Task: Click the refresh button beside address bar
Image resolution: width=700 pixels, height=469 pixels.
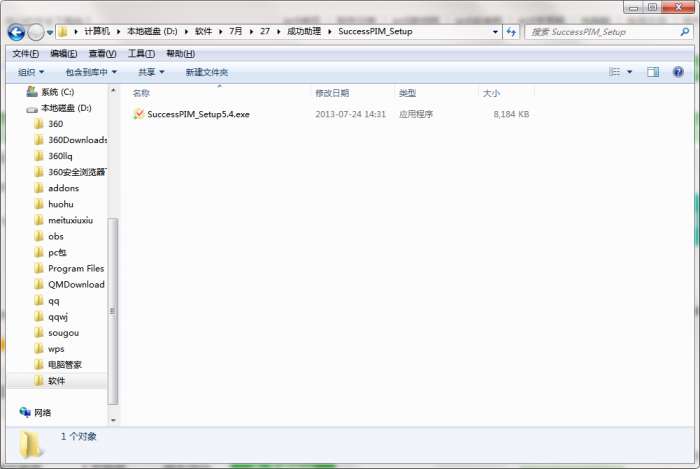Action: click(x=511, y=32)
